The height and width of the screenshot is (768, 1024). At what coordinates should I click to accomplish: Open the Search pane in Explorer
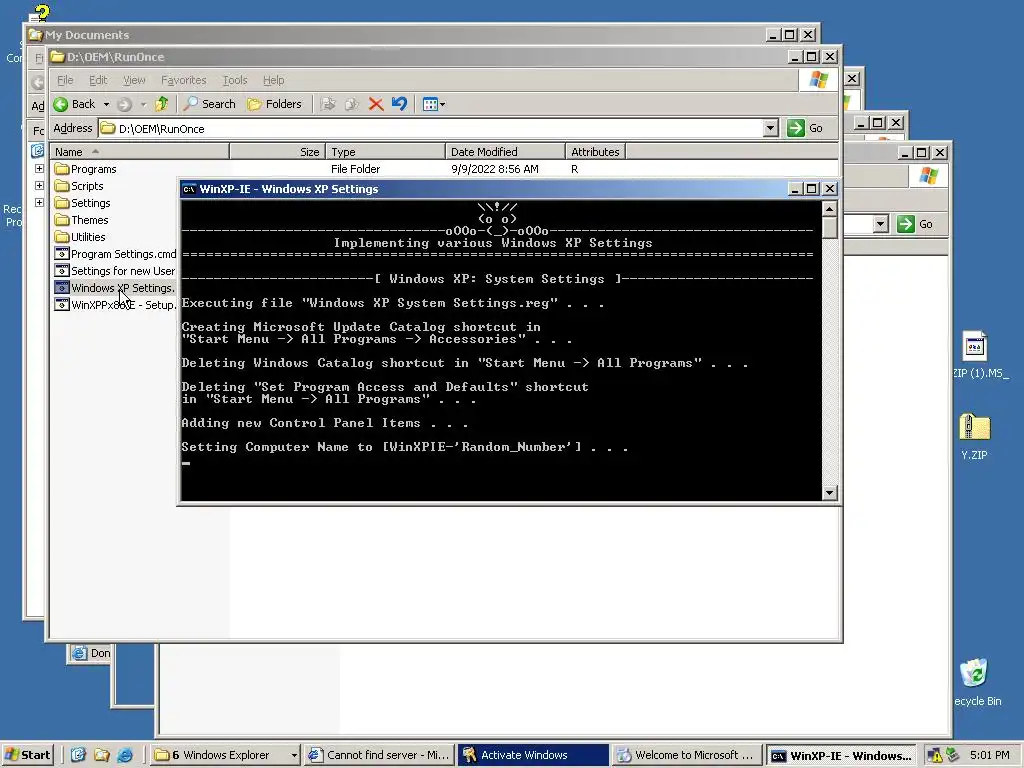[210, 104]
